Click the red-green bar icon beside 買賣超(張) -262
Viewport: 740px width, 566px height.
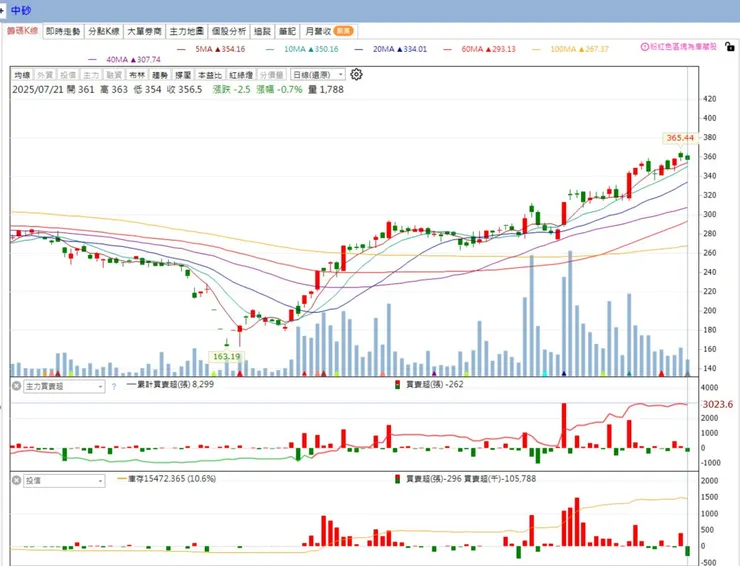point(398,384)
